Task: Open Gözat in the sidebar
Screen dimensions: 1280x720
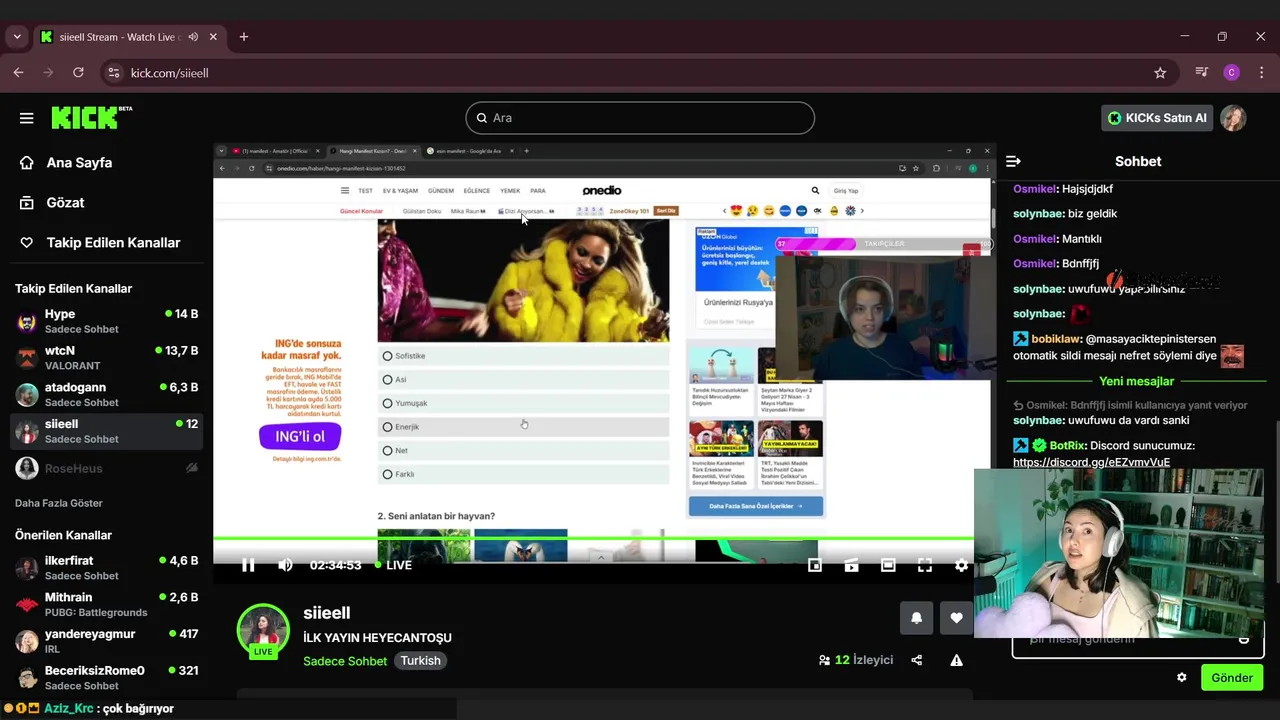Action: click(65, 202)
